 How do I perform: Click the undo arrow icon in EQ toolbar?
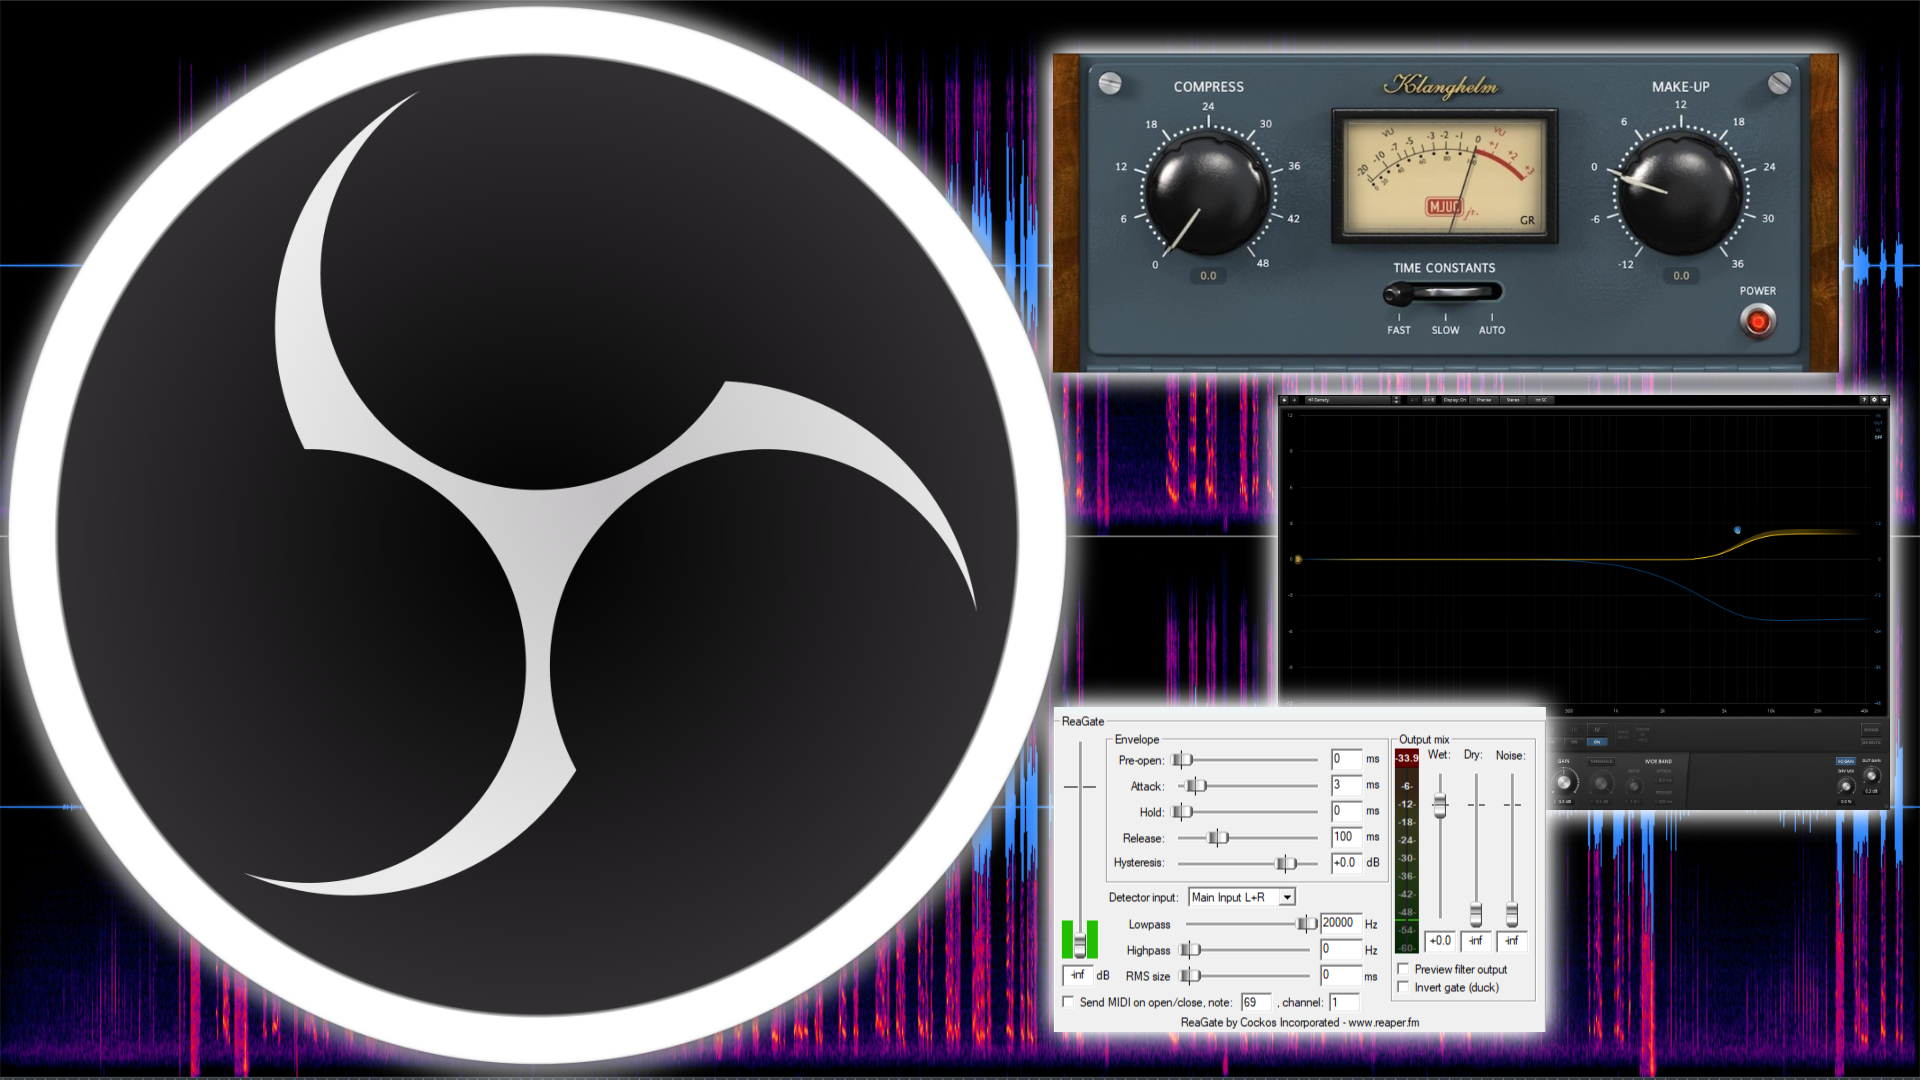tap(1284, 400)
